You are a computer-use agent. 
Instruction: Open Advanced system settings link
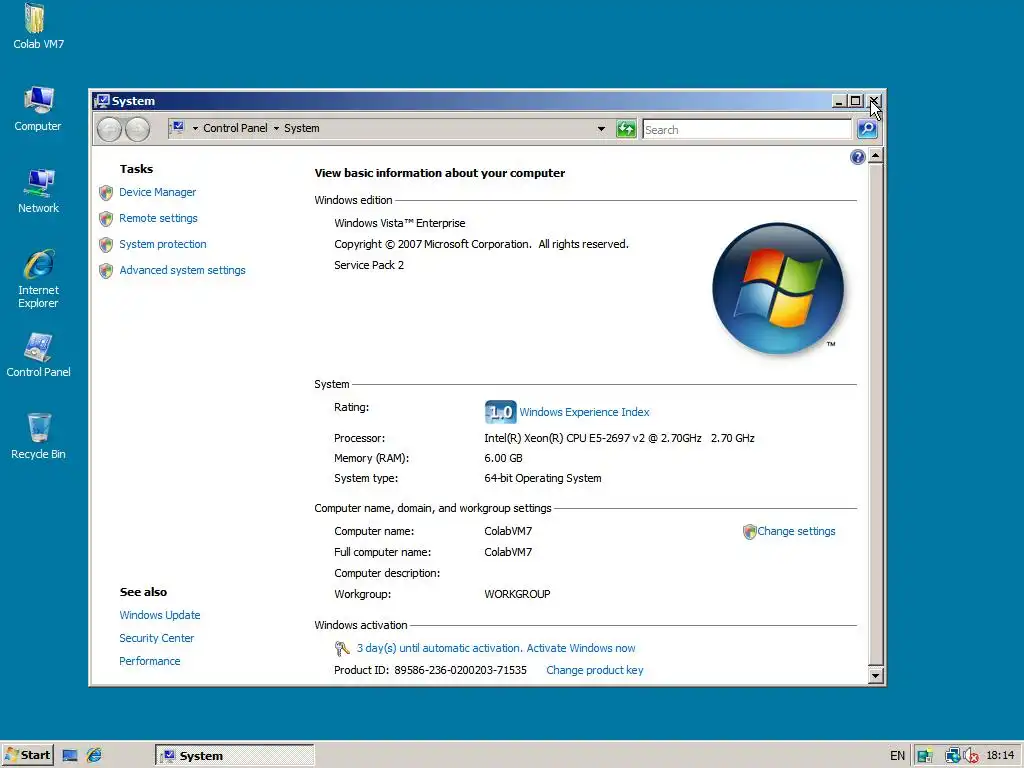[182, 270]
